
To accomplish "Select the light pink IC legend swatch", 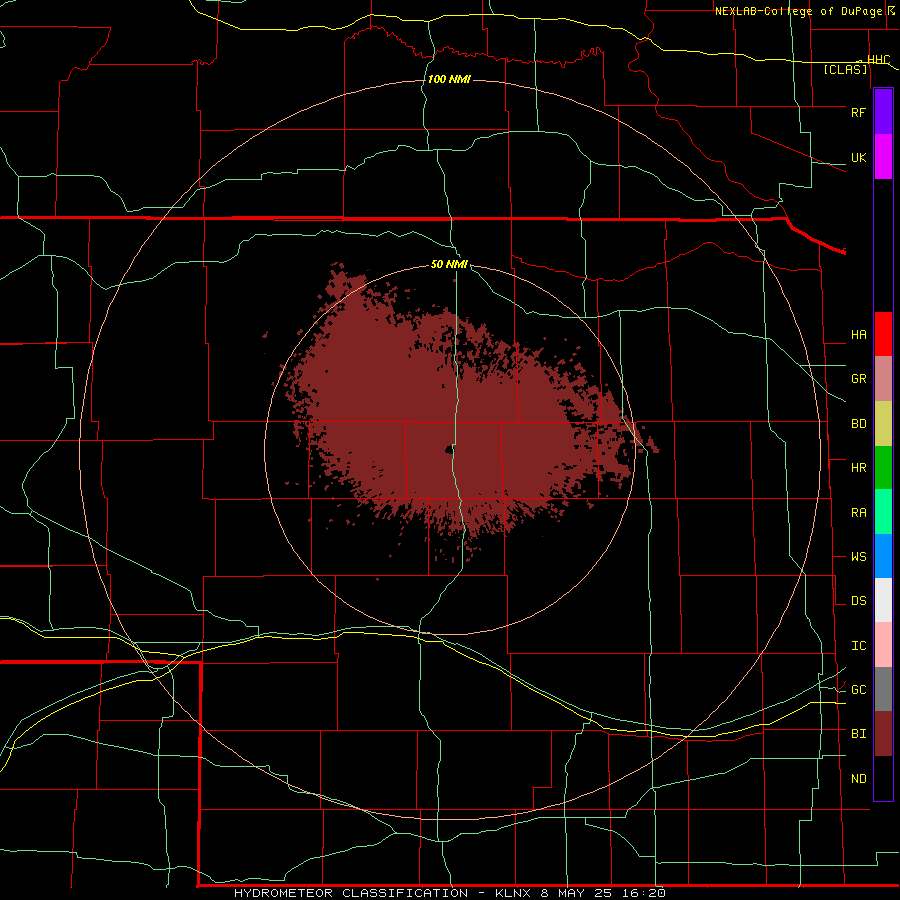I will point(883,645).
